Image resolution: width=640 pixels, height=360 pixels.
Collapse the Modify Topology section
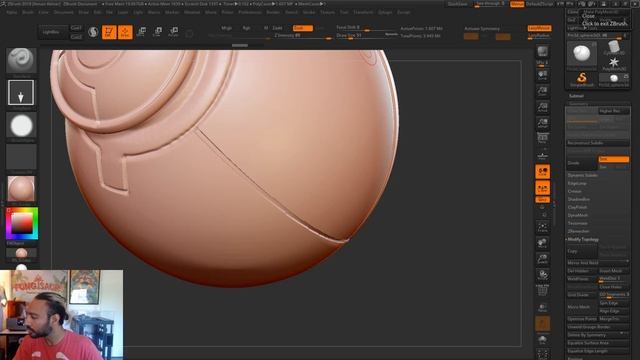pyautogui.click(x=583, y=240)
